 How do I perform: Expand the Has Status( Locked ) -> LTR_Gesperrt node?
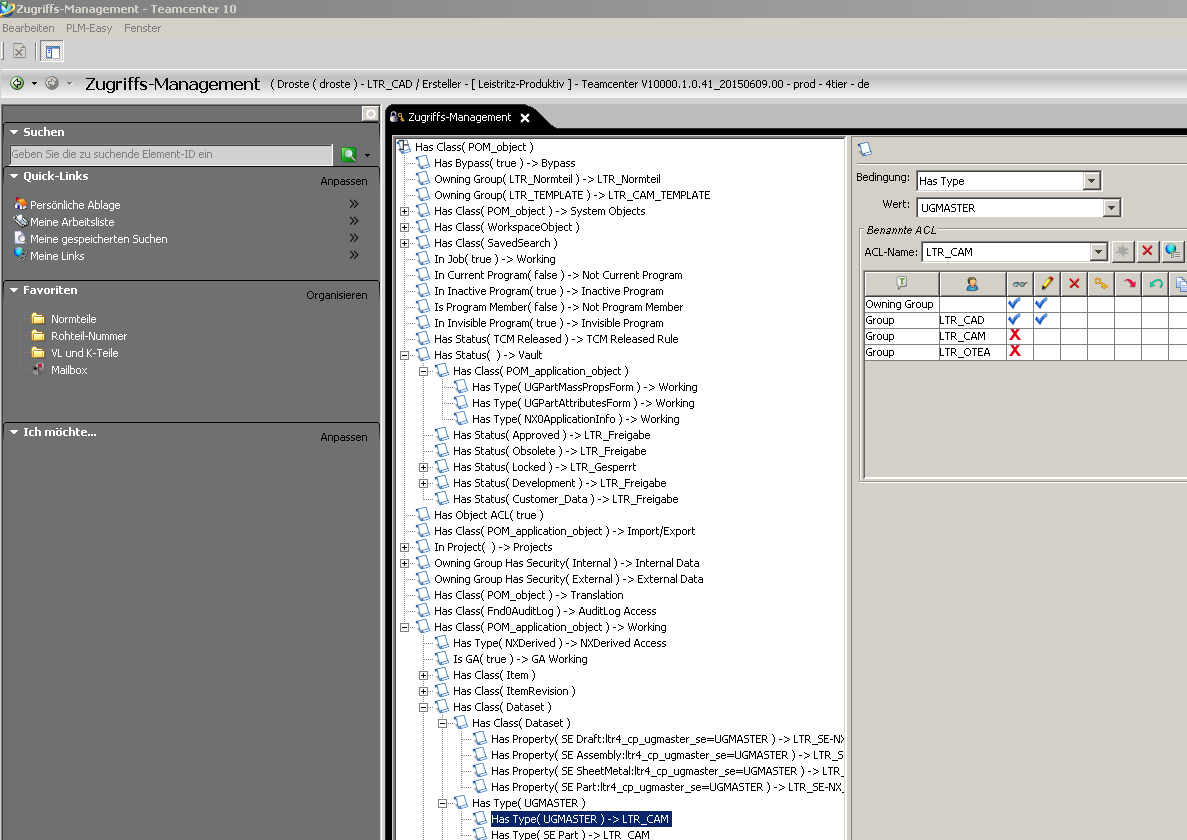click(x=423, y=467)
